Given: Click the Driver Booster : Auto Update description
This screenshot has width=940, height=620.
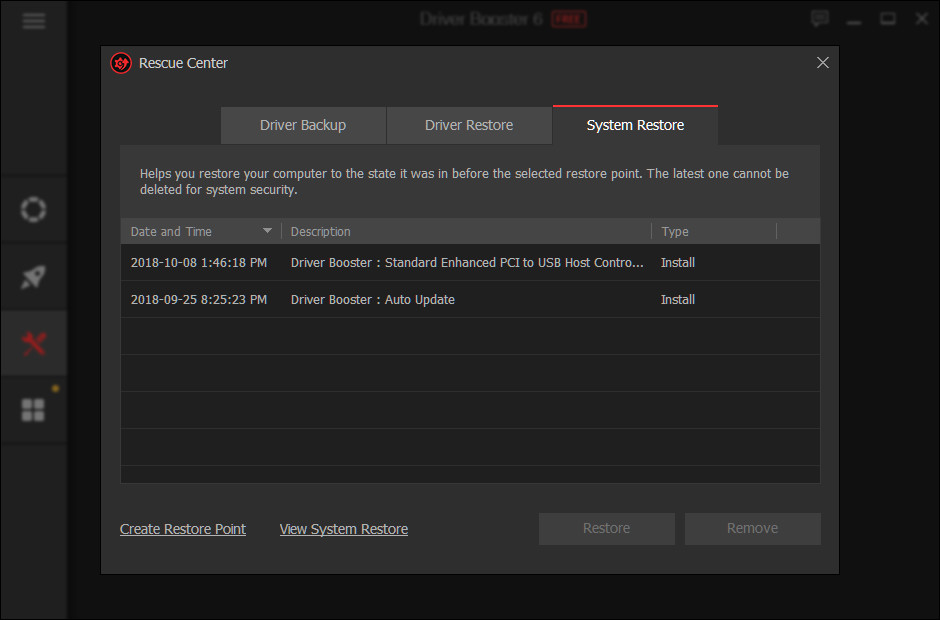Looking at the screenshot, I should pos(372,300).
